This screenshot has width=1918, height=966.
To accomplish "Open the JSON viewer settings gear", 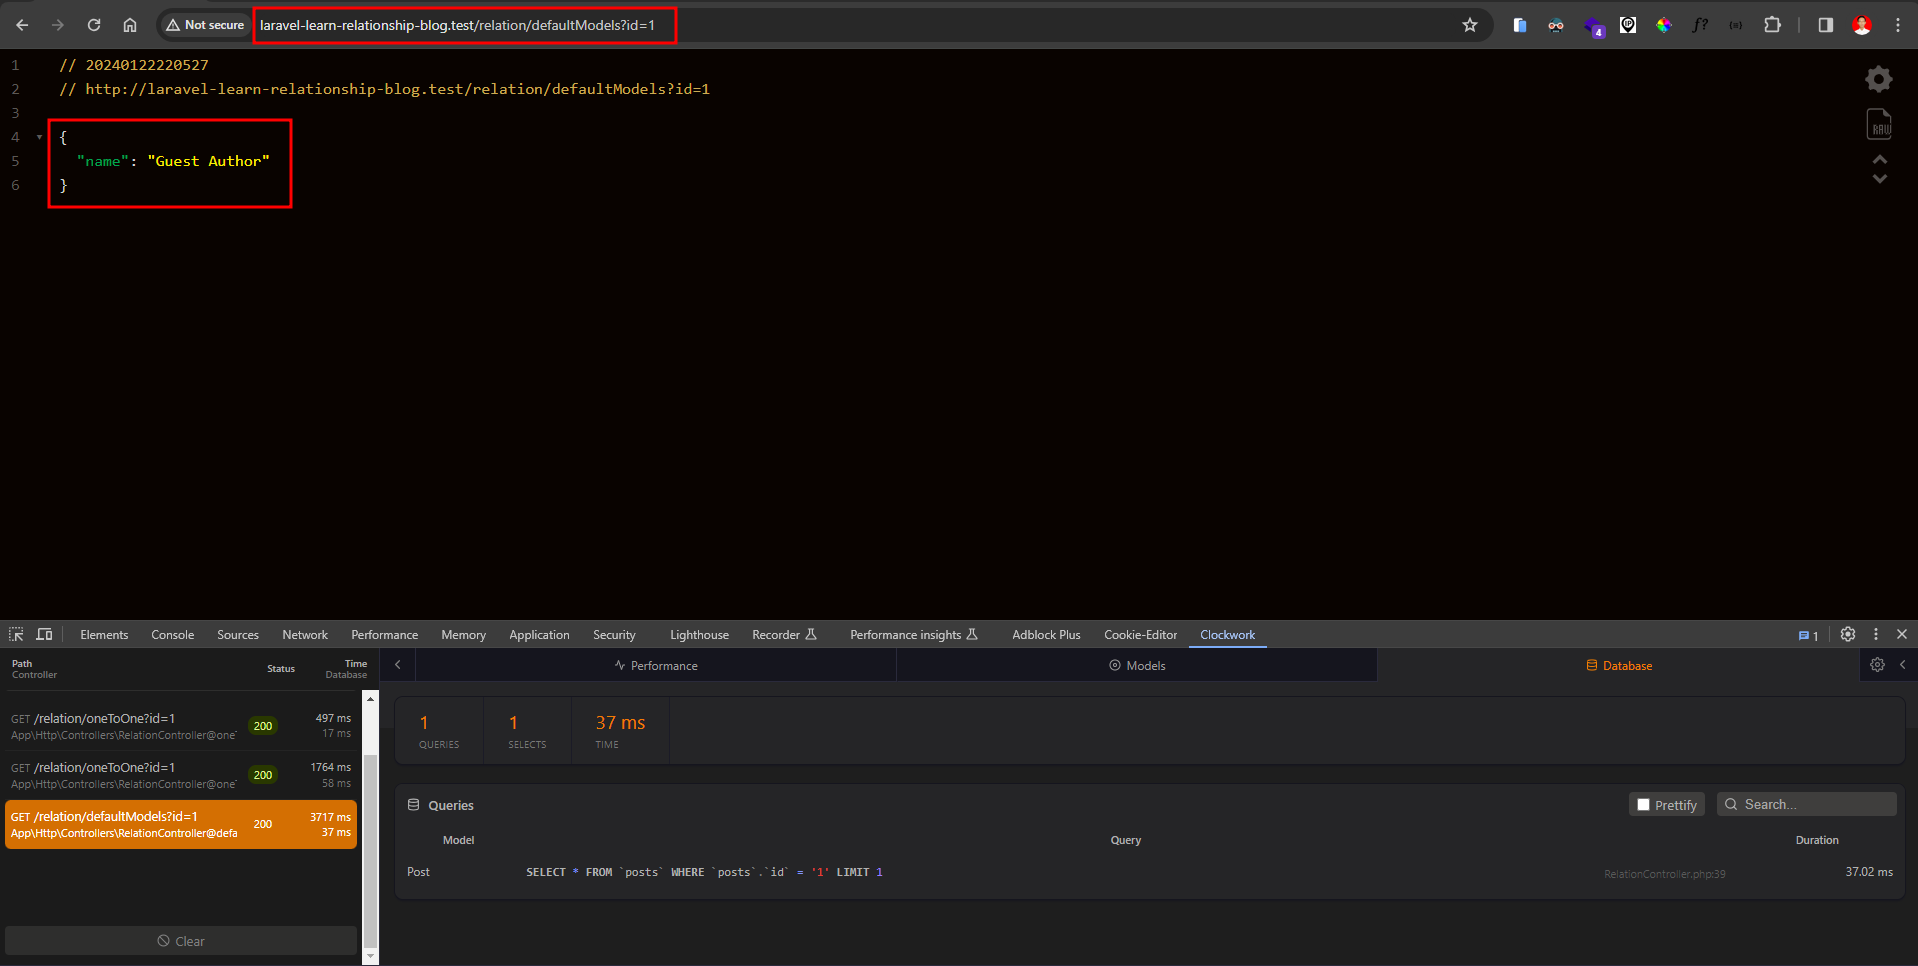I will (x=1879, y=79).
